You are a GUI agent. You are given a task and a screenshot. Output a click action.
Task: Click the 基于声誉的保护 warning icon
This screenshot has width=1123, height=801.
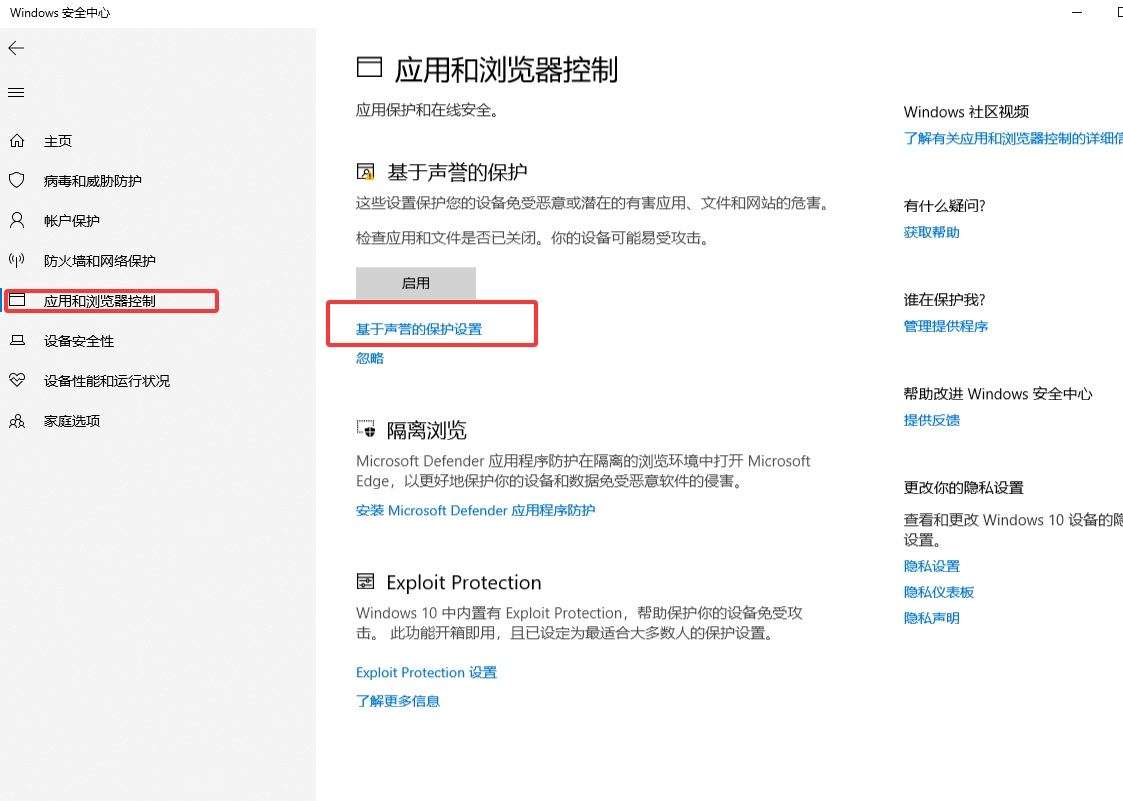(366, 172)
